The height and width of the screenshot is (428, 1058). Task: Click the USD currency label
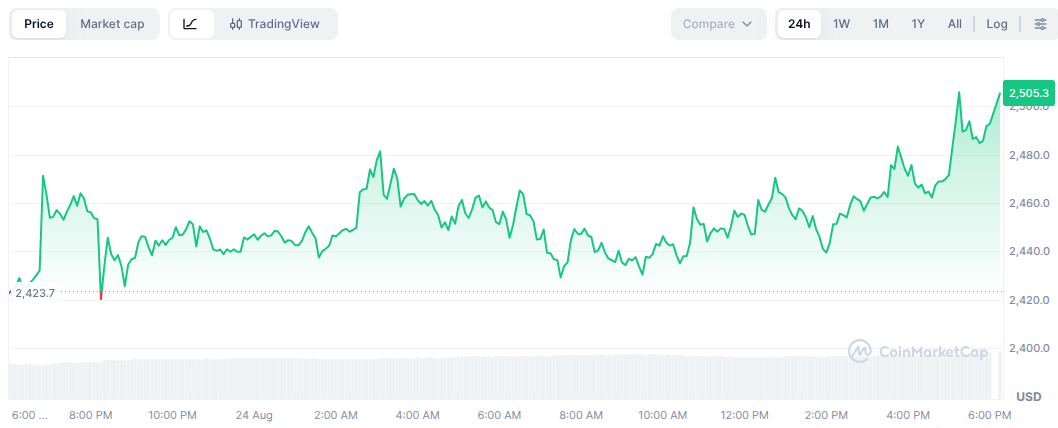[x=1029, y=396]
